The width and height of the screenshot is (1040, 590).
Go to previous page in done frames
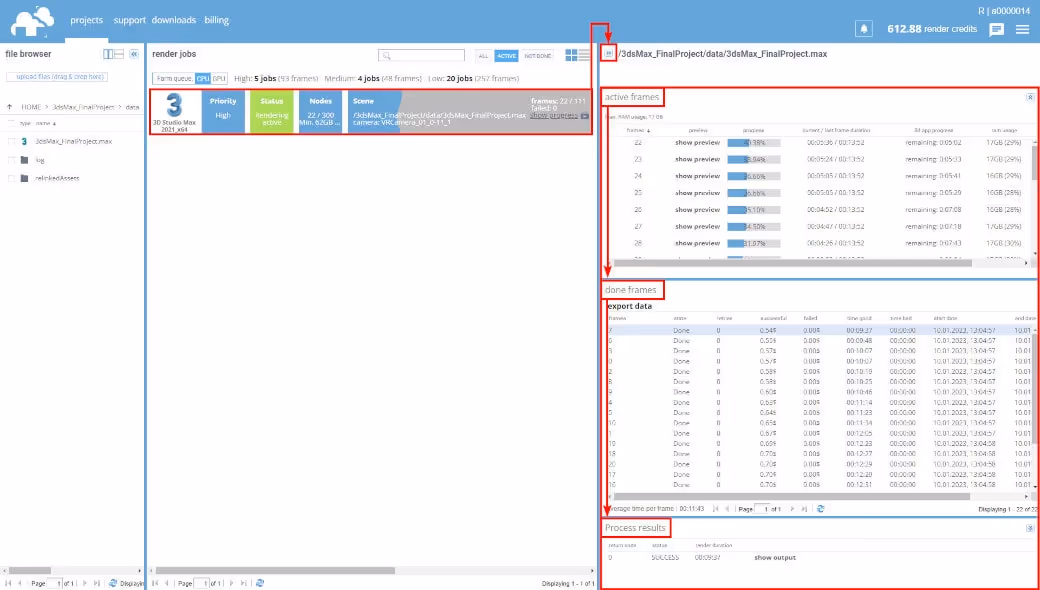[728, 509]
